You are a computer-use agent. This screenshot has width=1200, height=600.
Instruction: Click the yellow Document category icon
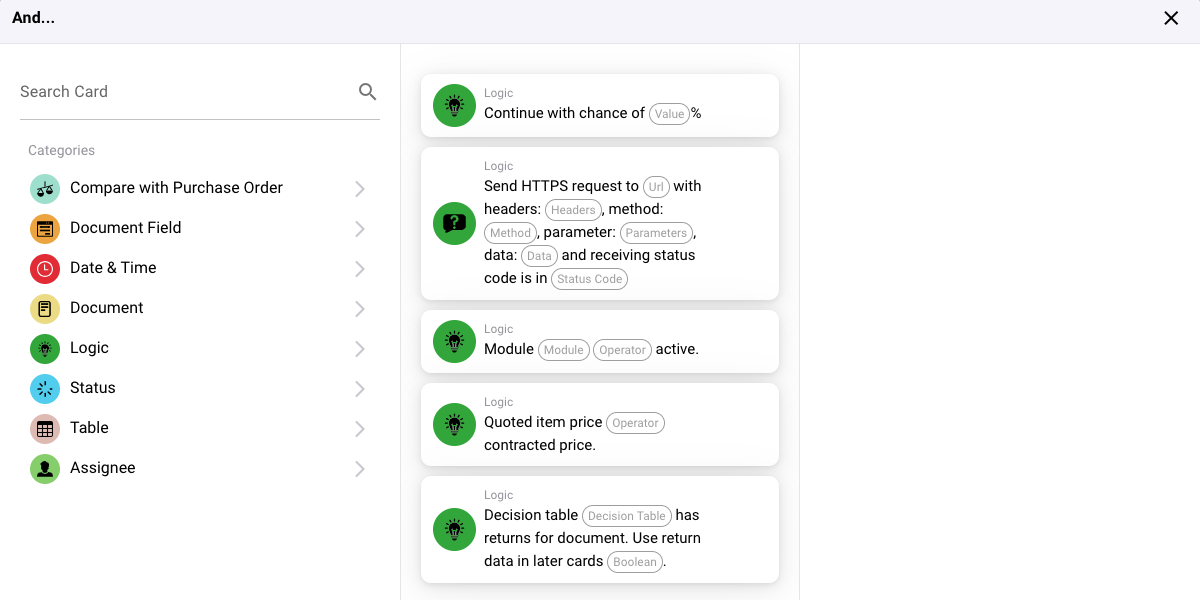[x=45, y=308]
